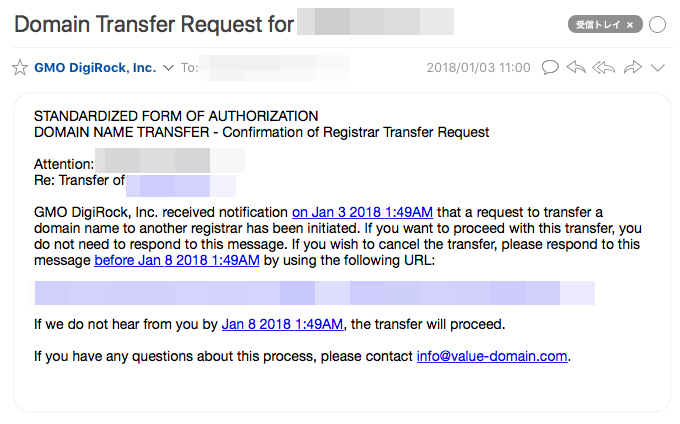680x424 pixels.
Task: Click the 'on Jan 3 2018 1:49AM' date link
Action: tap(362, 212)
